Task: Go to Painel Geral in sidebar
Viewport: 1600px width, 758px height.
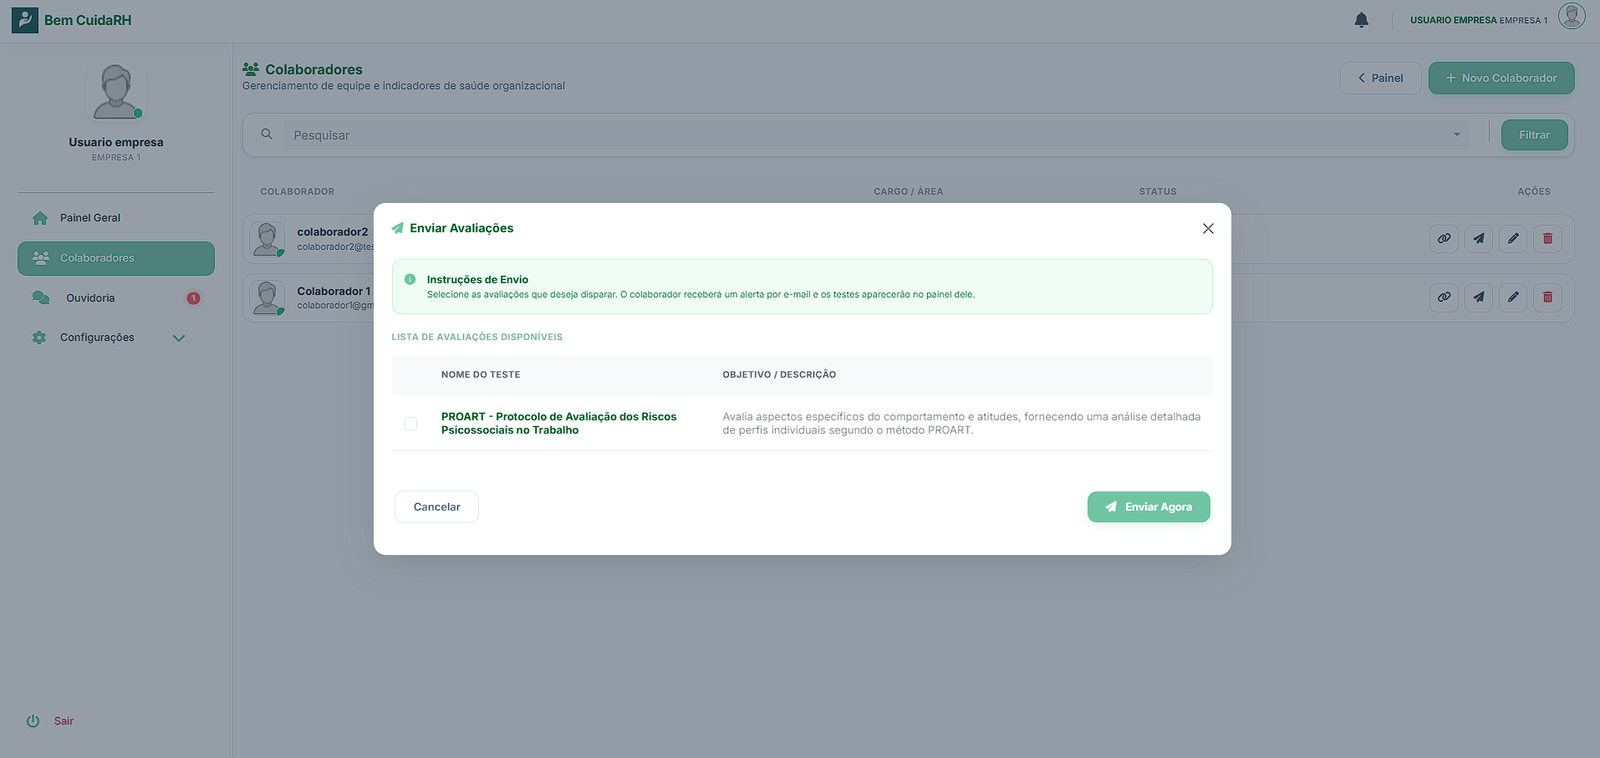Action: point(90,218)
